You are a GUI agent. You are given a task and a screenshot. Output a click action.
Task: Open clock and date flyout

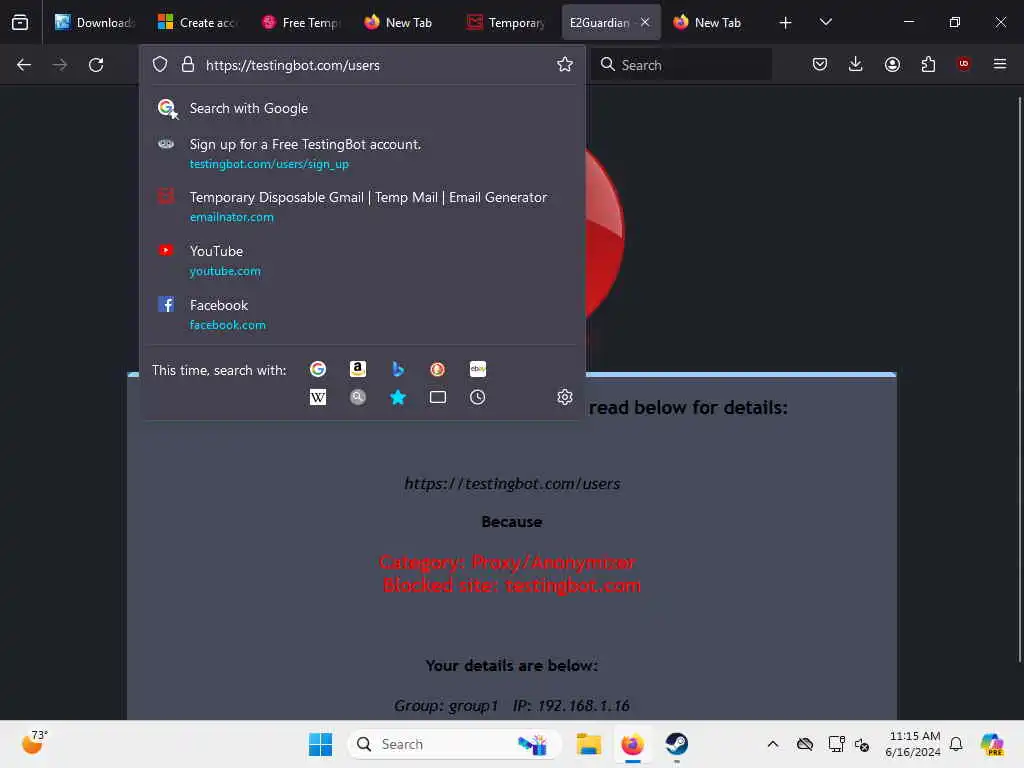pos(913,744)
